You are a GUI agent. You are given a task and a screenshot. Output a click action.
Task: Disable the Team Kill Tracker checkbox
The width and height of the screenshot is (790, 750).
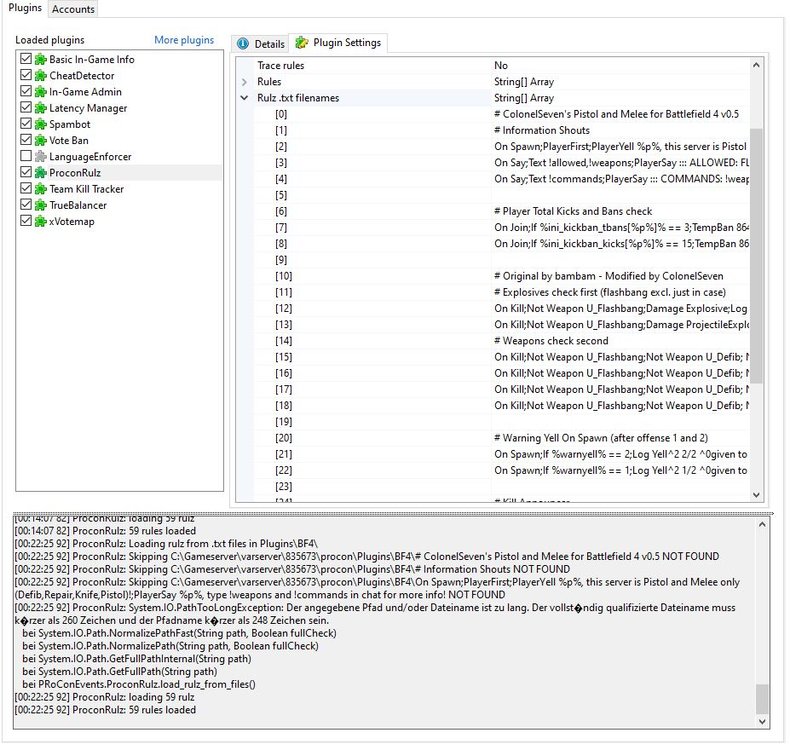[26, 189]
